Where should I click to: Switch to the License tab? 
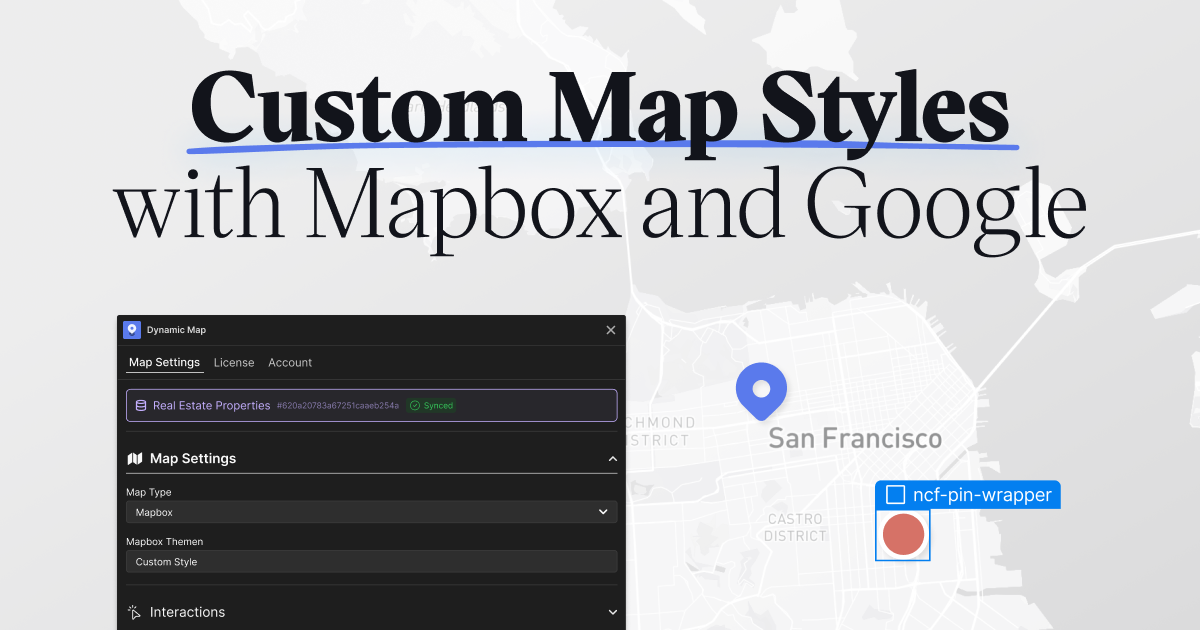234,362
